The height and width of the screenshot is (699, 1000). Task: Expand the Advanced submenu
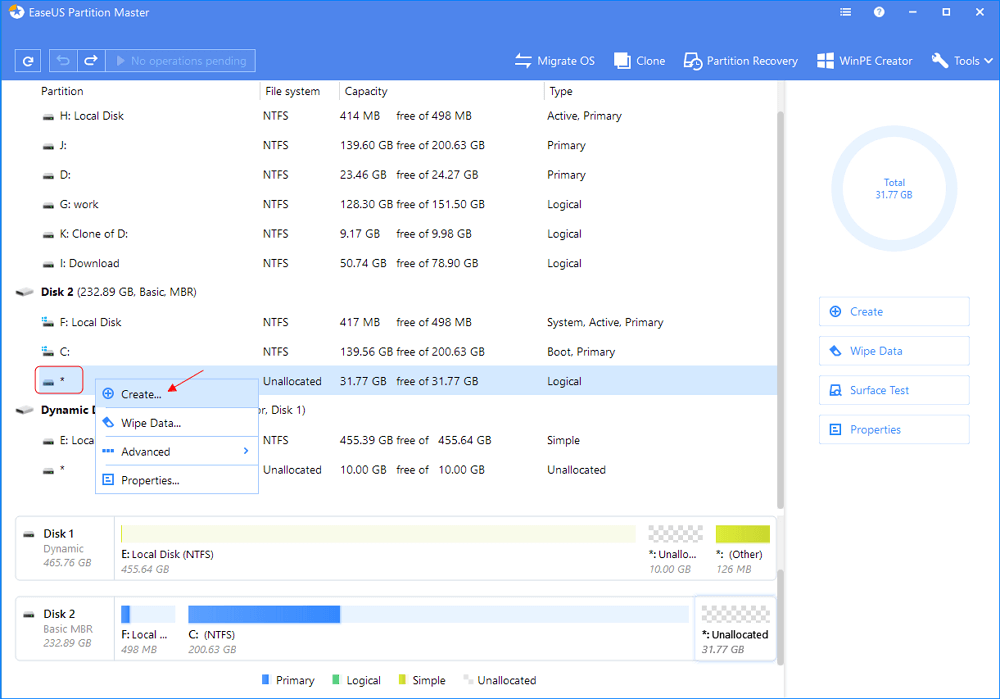tap(177, 452)
